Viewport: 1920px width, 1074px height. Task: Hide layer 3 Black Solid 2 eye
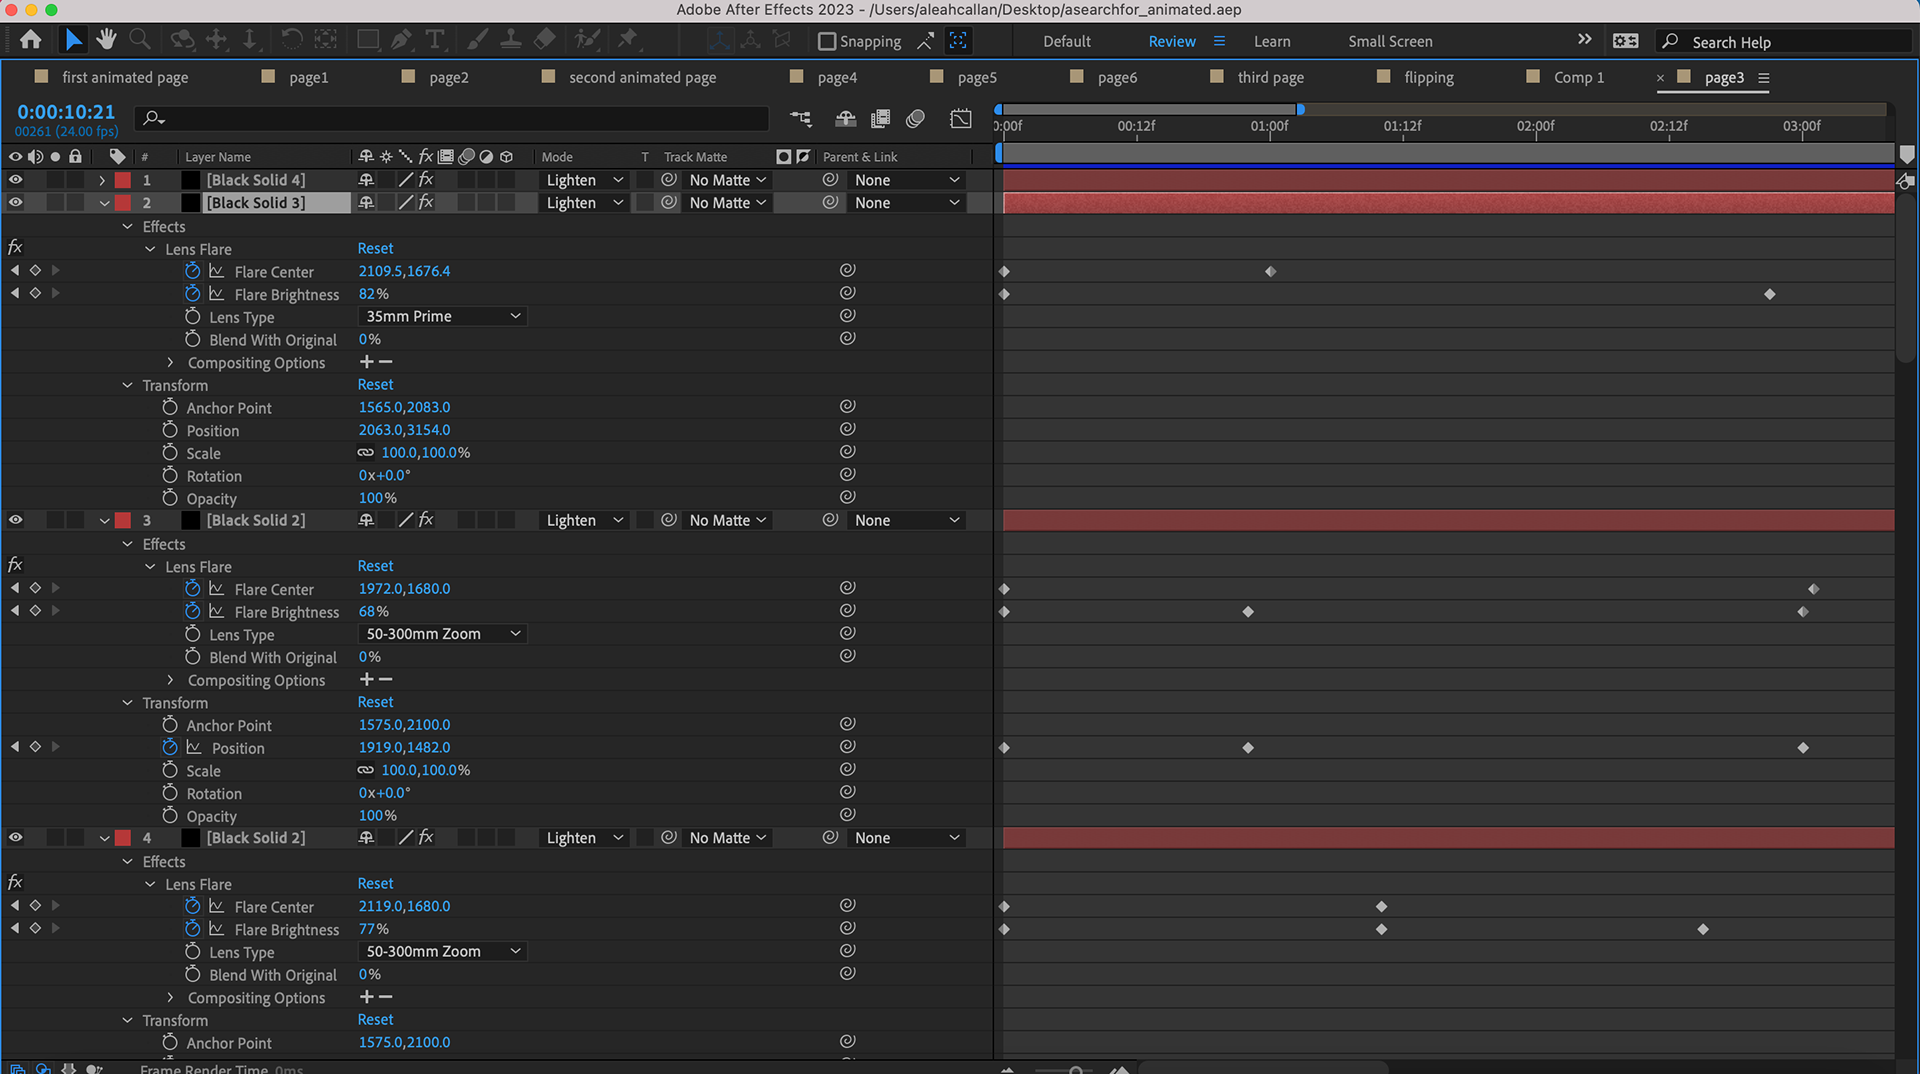pos(15,520)
